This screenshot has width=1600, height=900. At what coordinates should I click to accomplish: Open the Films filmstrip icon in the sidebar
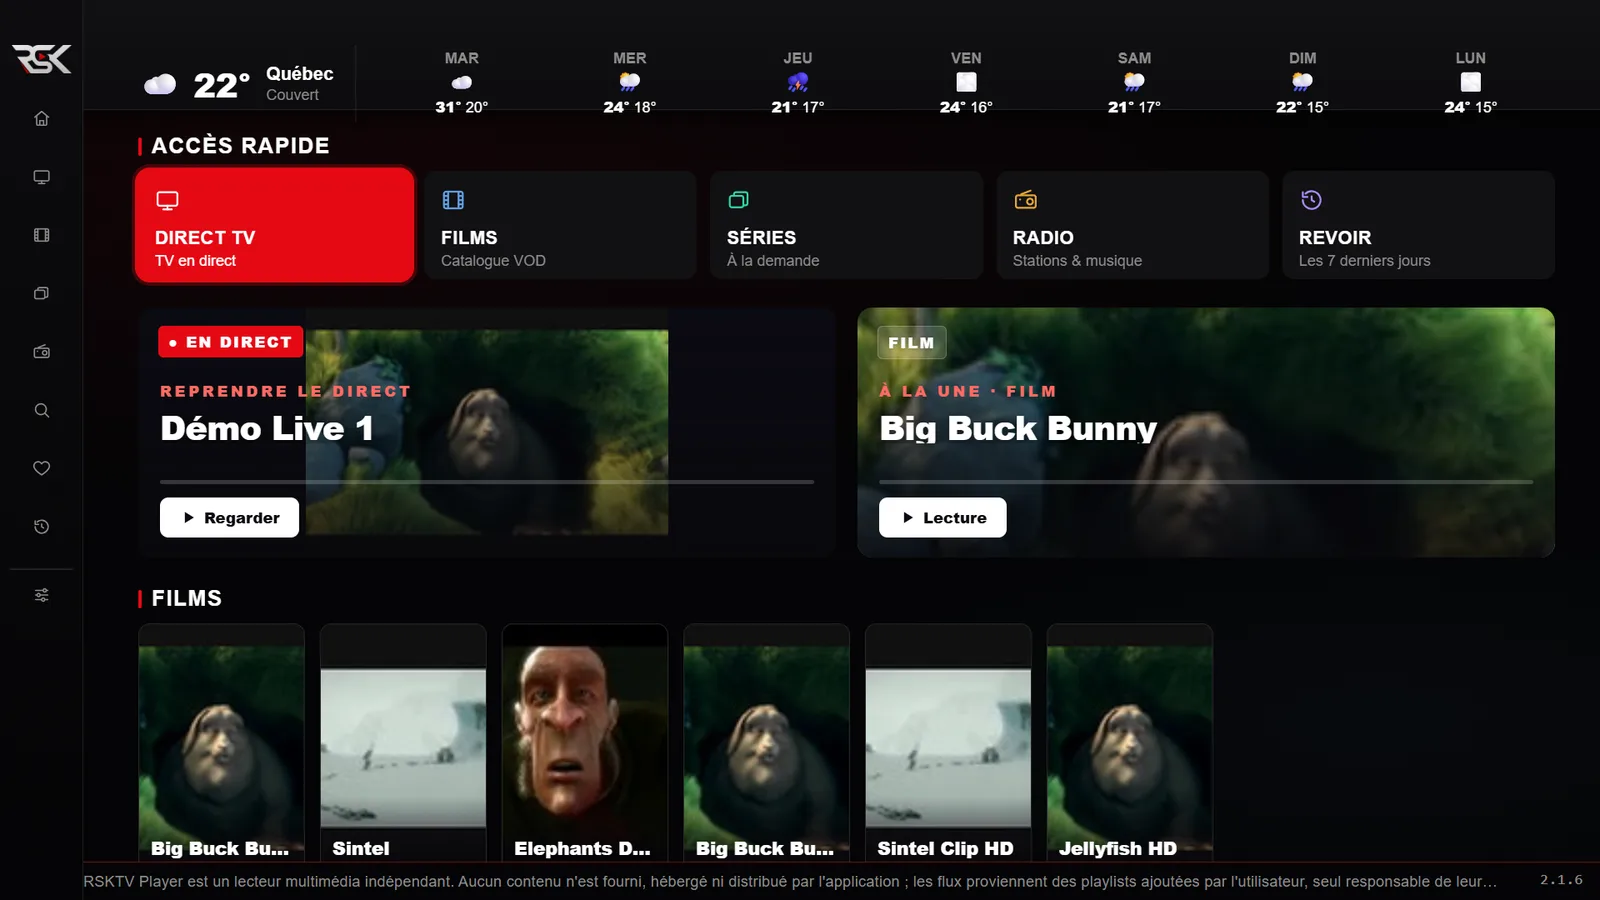[x=41, y=235]
